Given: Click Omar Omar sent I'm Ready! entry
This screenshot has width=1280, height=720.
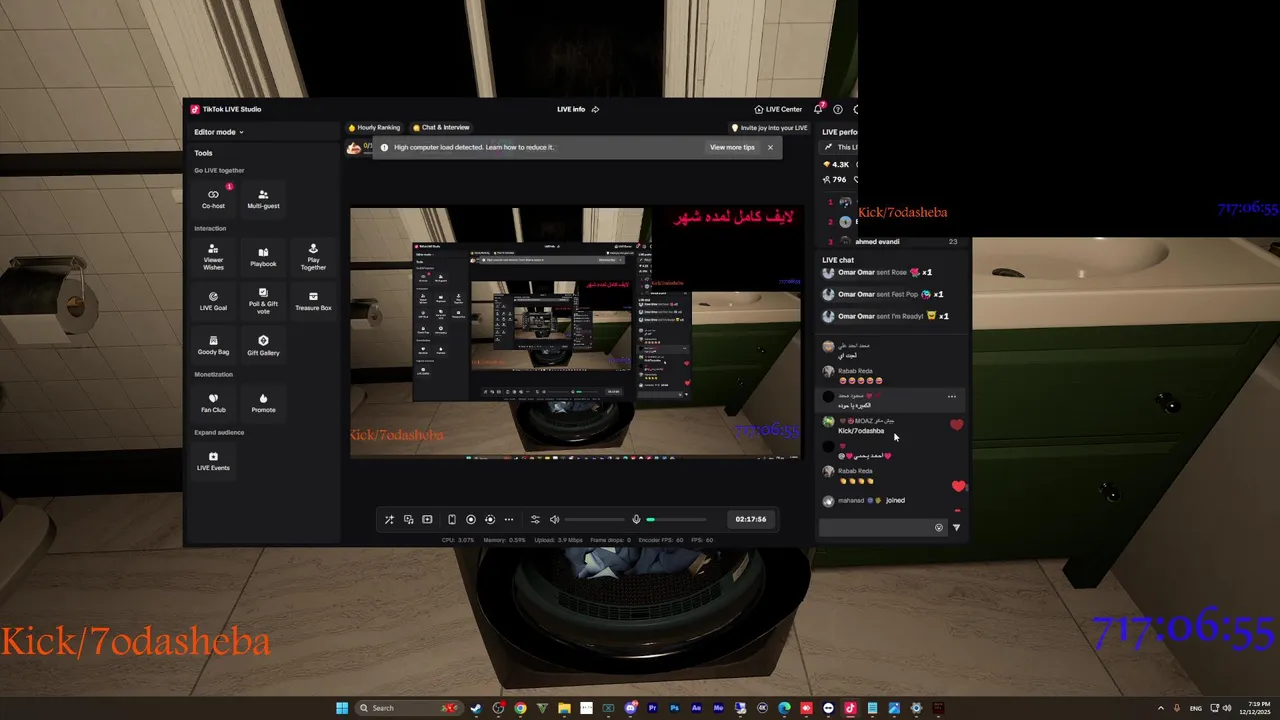Looking at the screenshot, I should (x=884, y=316).
